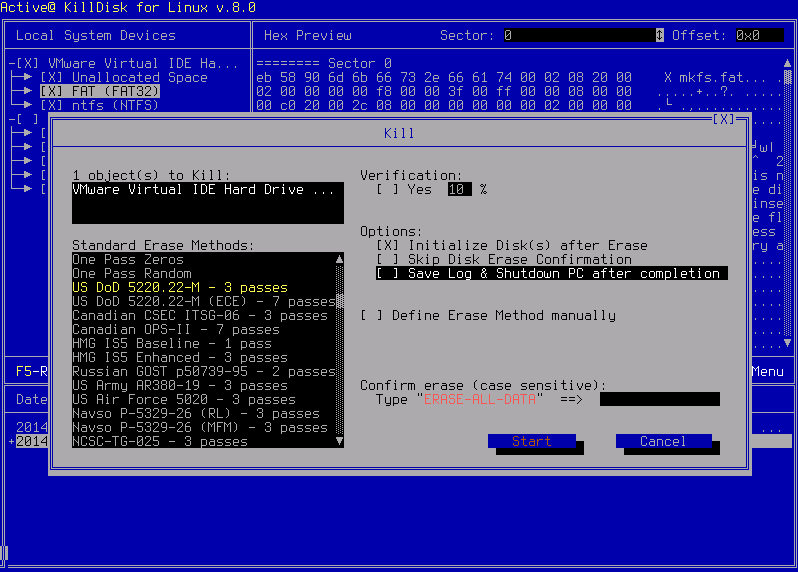Click Hex Preview panel header
The image size is (798, 572).
tap(307, 35)
